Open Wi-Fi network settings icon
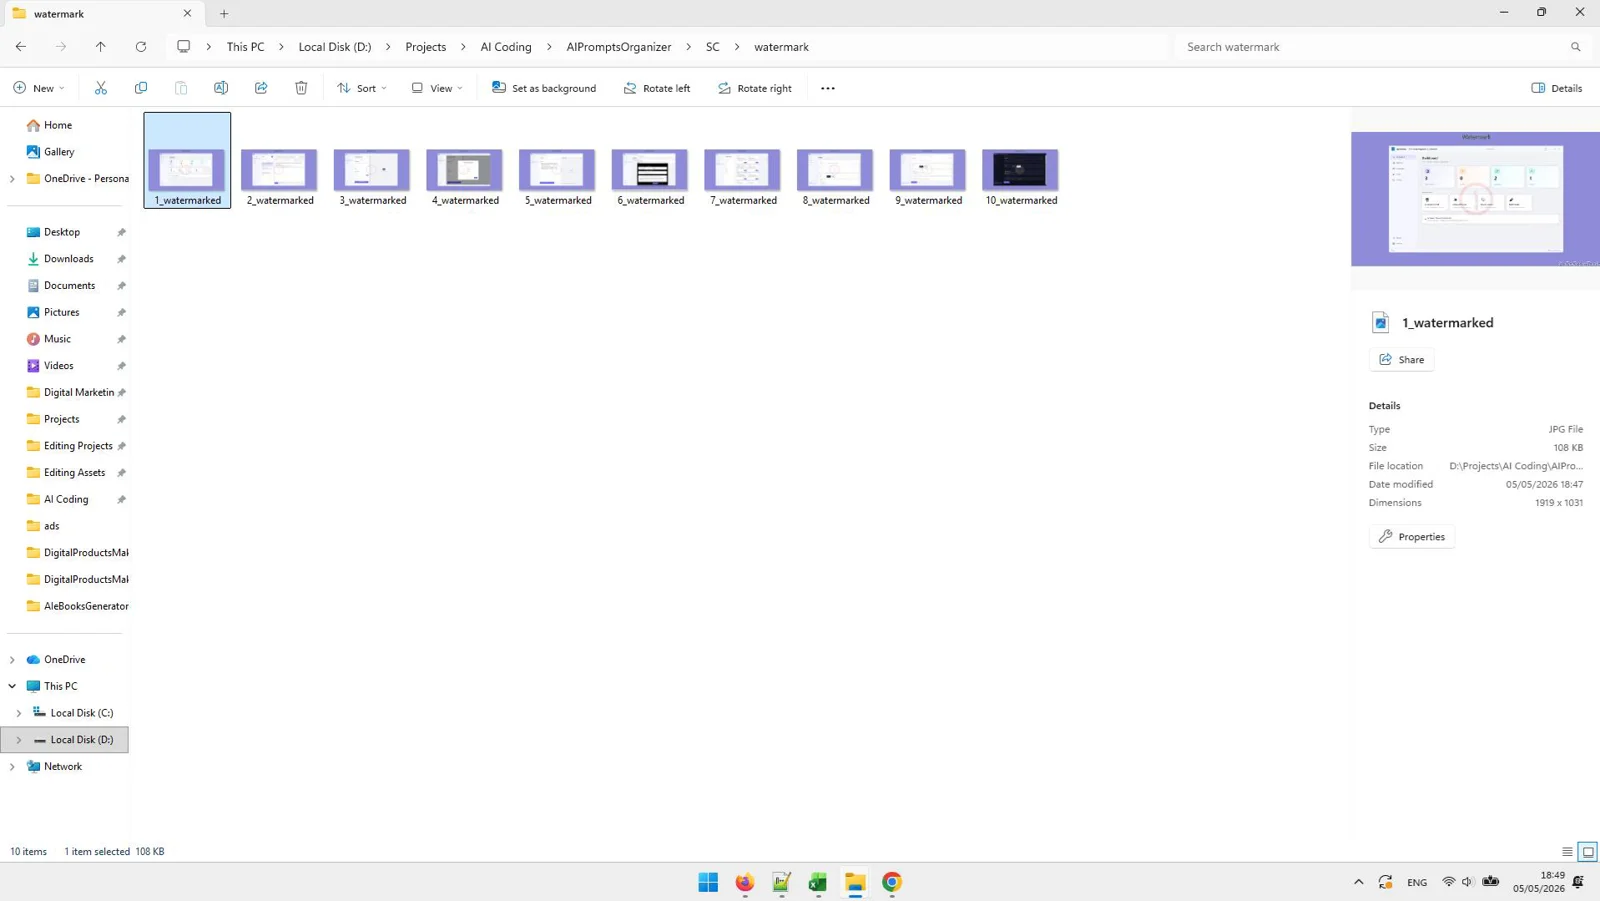1600x901 pixels. (1448, 882)
